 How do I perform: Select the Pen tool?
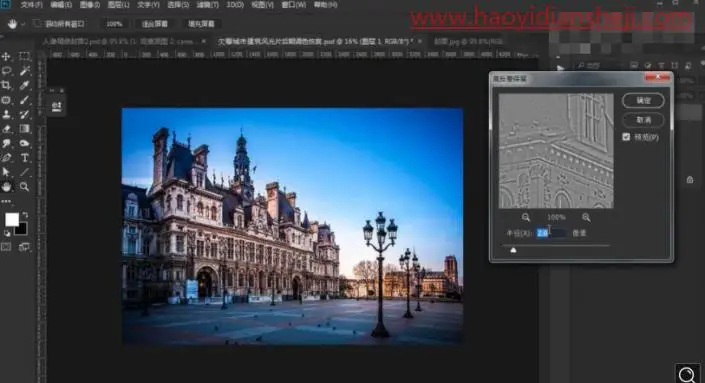point(6,157)
